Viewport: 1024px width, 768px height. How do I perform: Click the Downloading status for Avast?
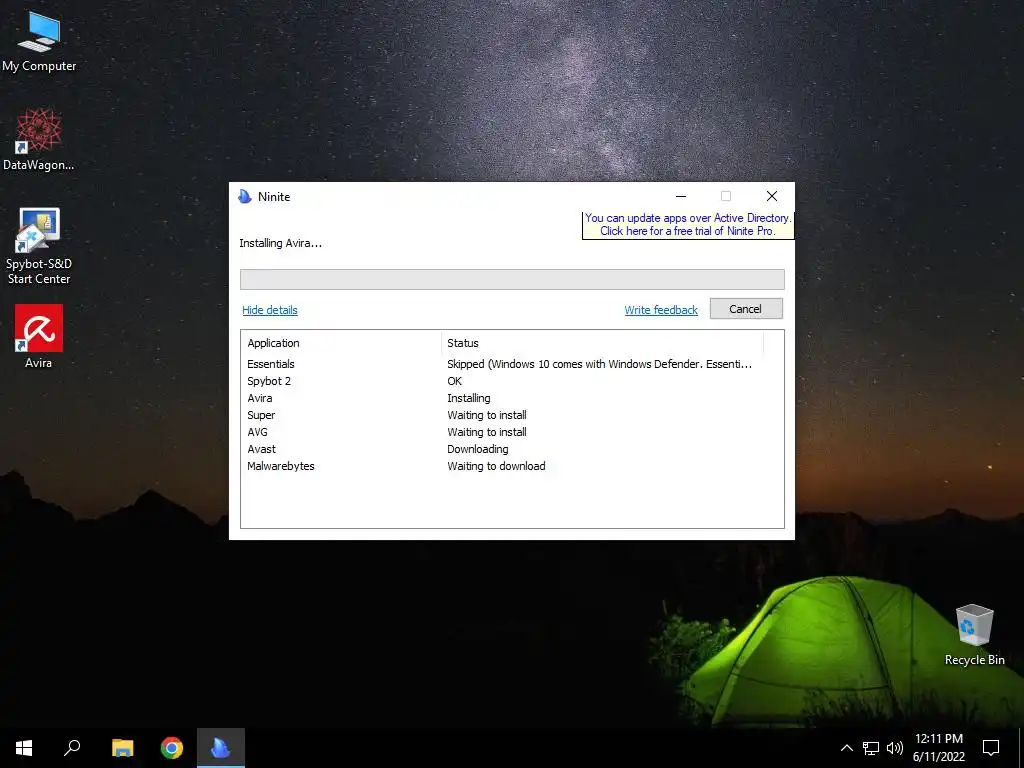(478, 449)
